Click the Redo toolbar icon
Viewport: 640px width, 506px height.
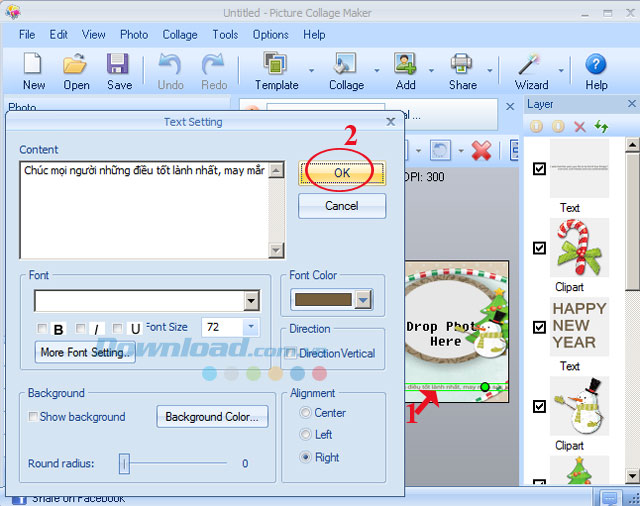[213, 64]
